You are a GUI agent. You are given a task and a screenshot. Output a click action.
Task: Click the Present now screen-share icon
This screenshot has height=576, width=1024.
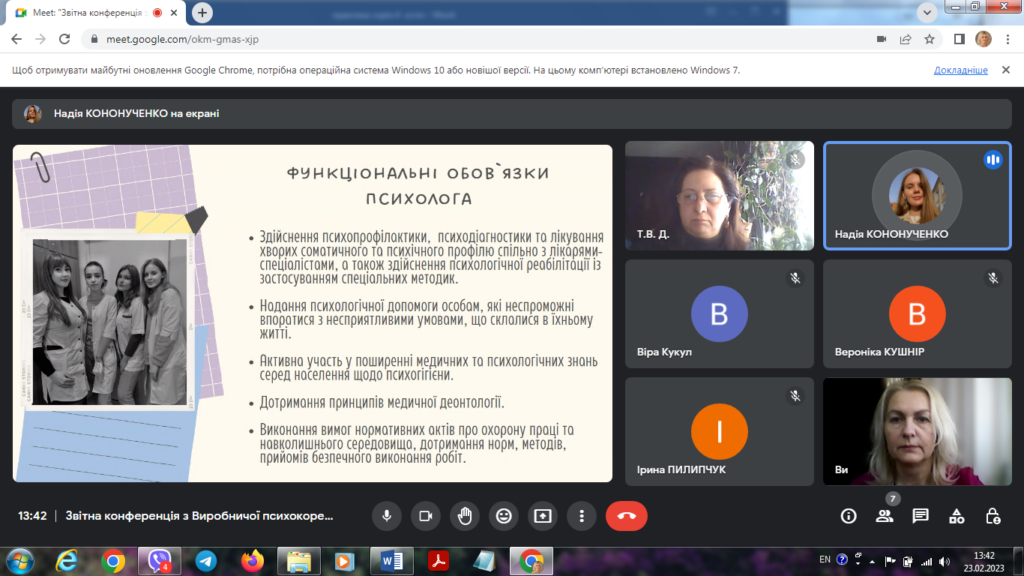pos(543,516)
